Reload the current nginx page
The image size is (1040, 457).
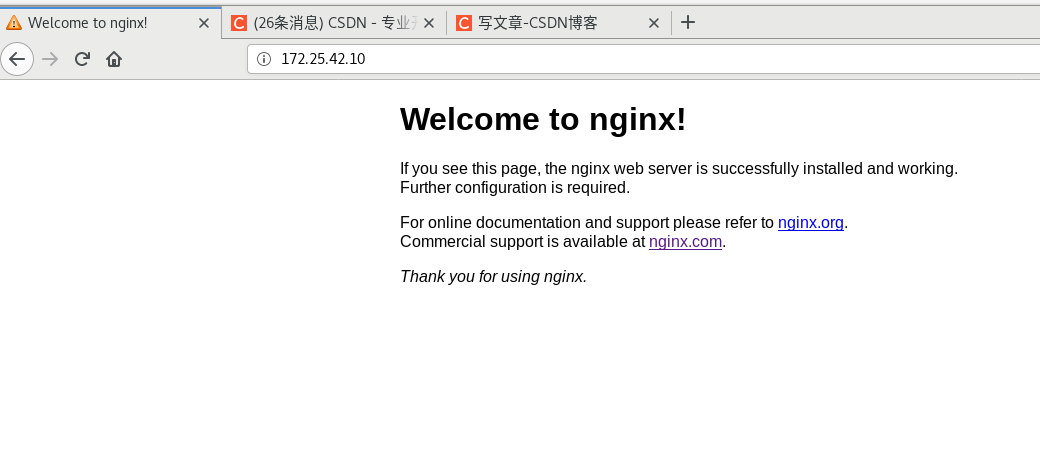[x=82, y=59]
